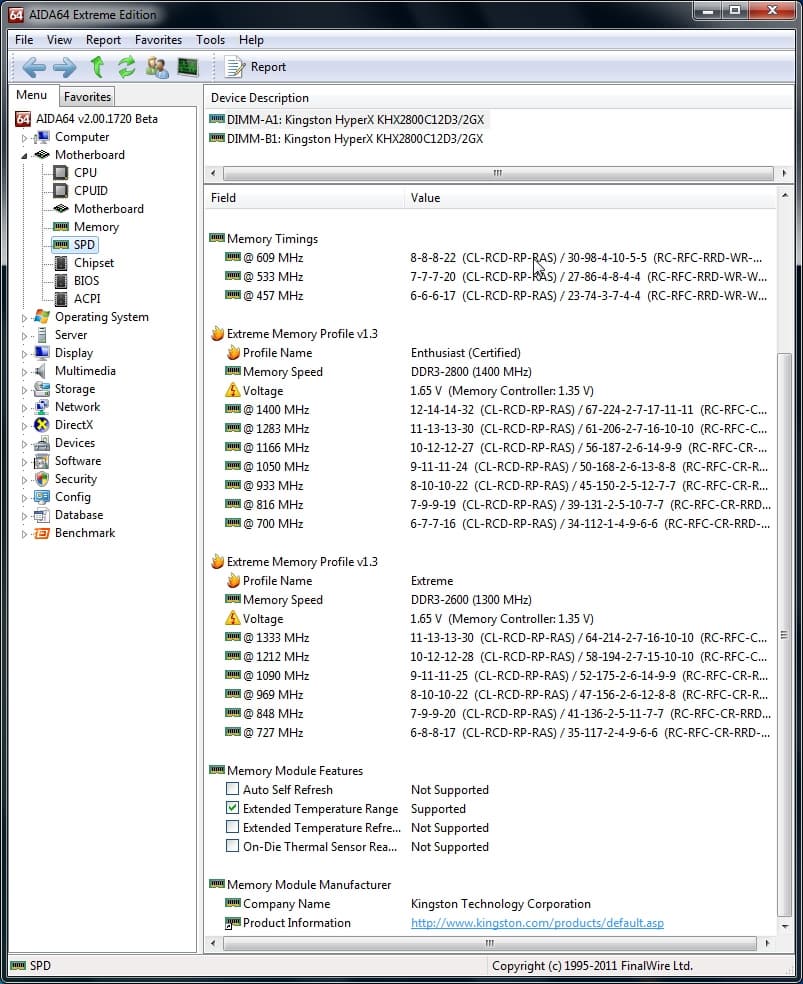Select DIMM-B1 Kingston HyperX device row
803x984 pixels.
pyautogui.click(x=346, y=139)
